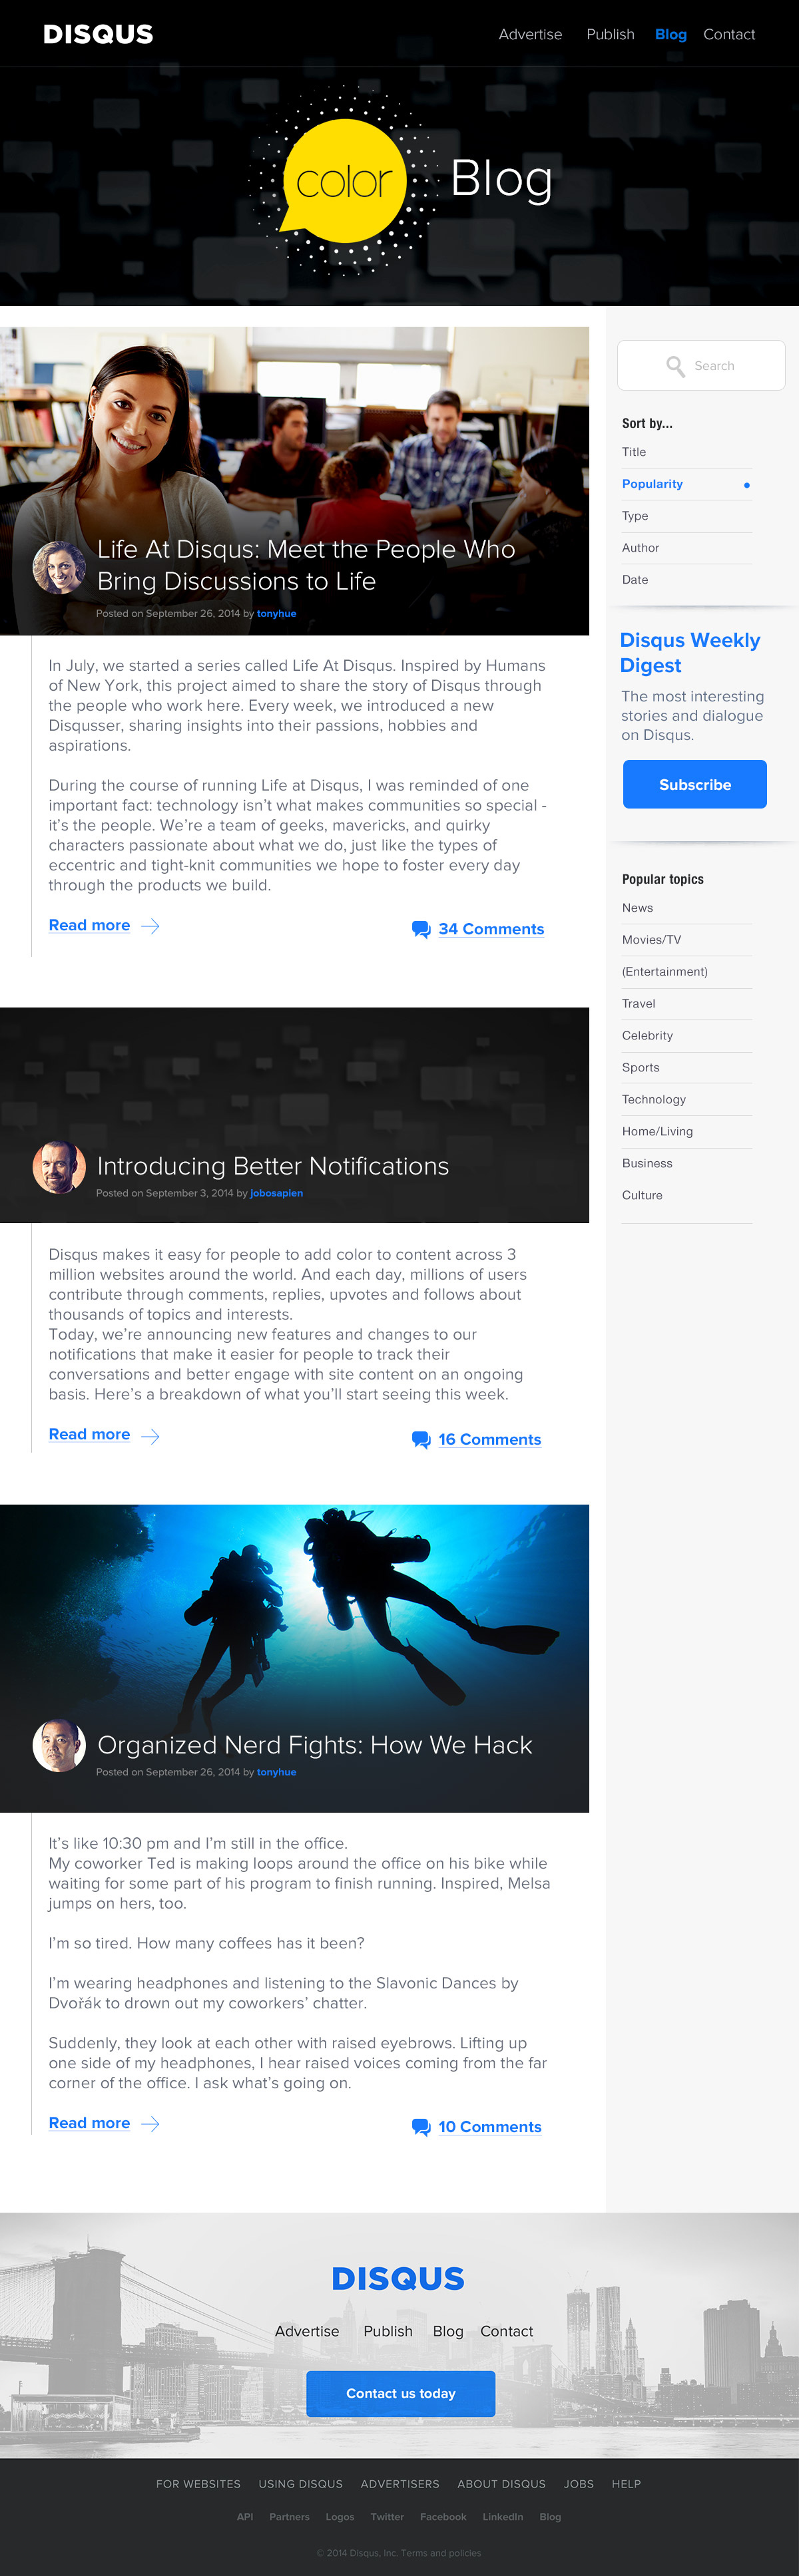Open Blog in the footer navigation
The height and width of the screenshot is (2576, 799).
(x=448, y=2331)
